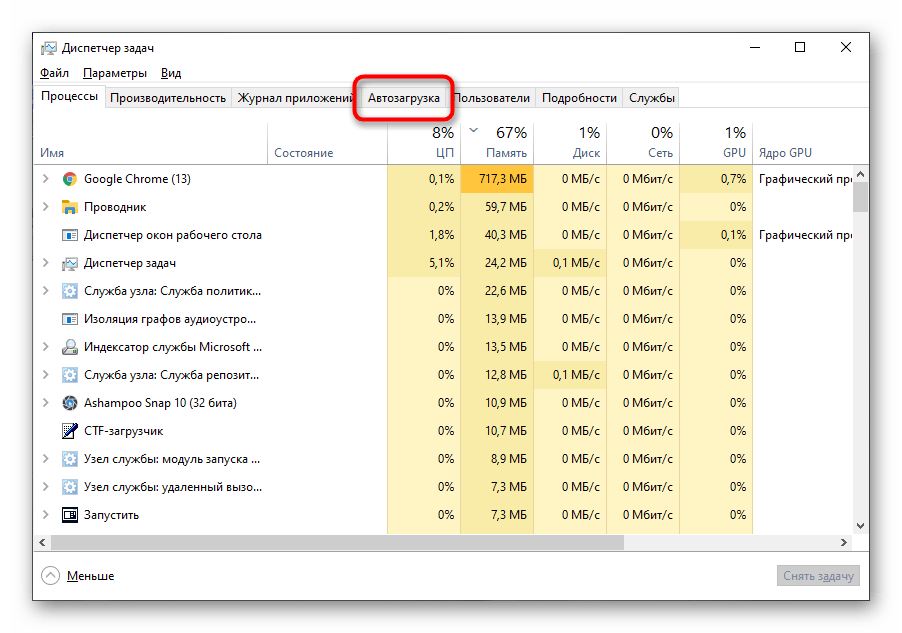Click the horizontal scrollbar thumb
This screenshot has height=633, width=902.
pyautogui.click(x=336, y=541)
